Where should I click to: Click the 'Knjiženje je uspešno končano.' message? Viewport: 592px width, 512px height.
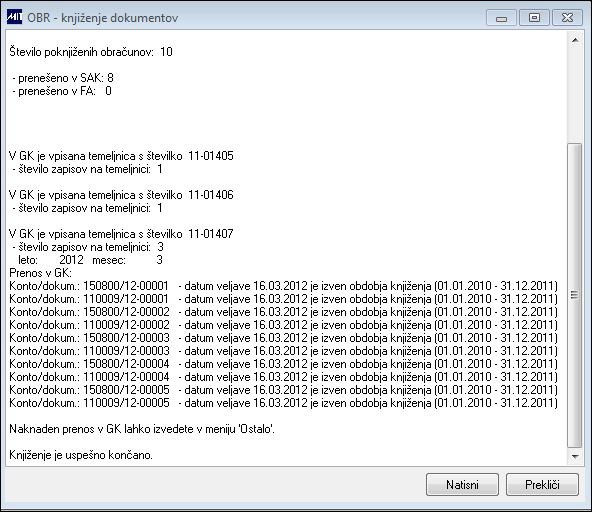pyautogui.click(x=81, y=455)
